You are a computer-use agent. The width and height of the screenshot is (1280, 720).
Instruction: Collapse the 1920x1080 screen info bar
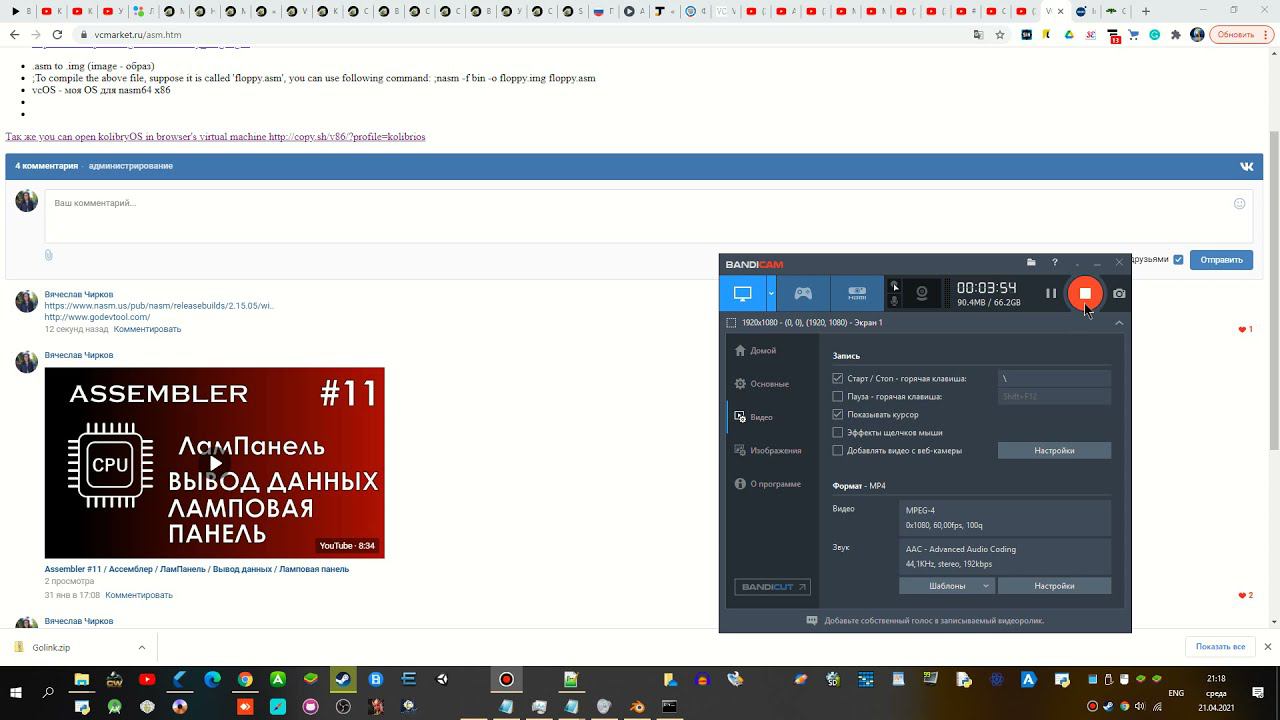click(1119, 323)
